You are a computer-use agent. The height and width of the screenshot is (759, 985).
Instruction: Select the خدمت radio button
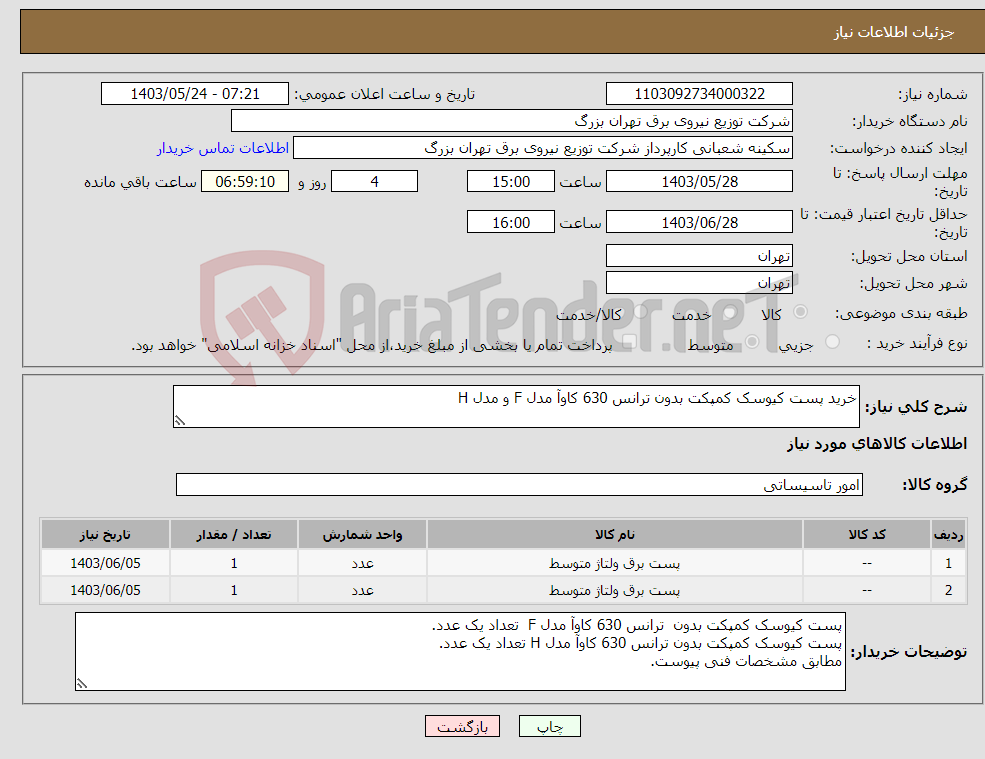click(729, 312)
